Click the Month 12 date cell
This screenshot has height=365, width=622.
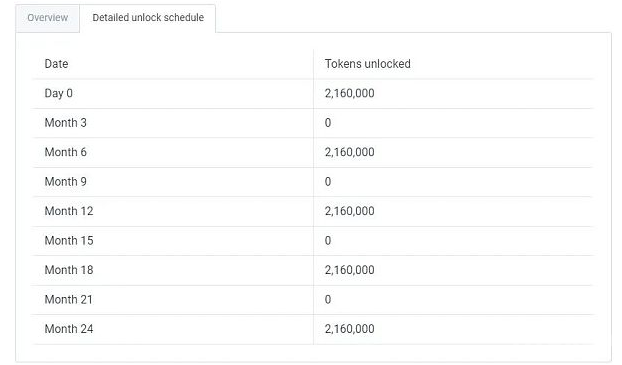69,211
